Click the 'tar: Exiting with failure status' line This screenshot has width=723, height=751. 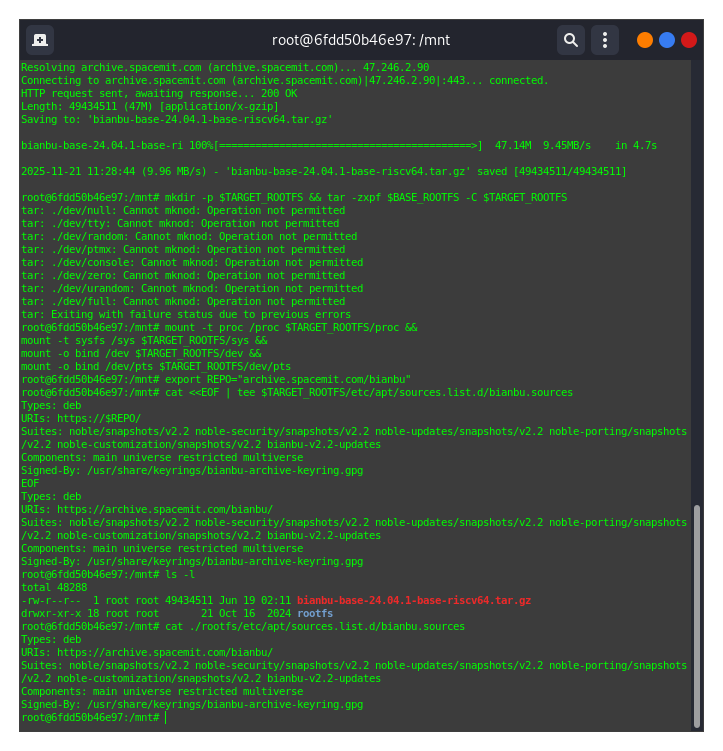point(186,314)
